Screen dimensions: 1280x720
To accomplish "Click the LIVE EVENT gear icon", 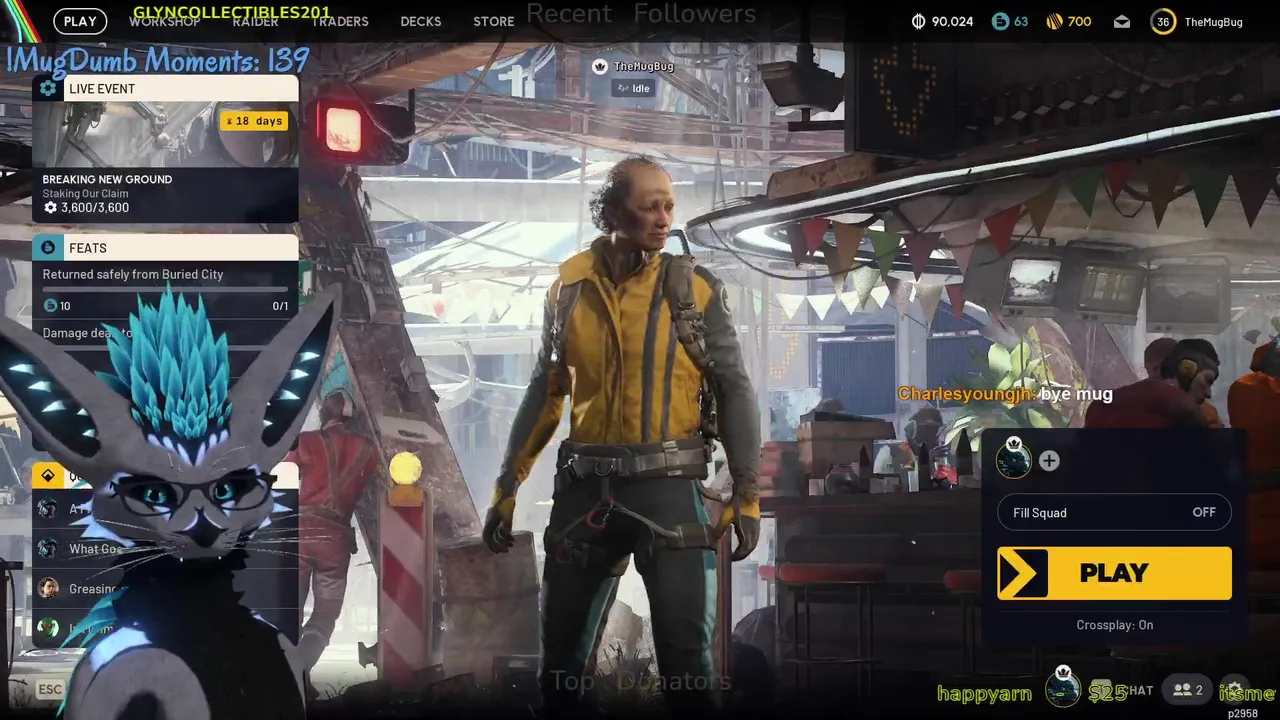I will [x=48, y=88].
